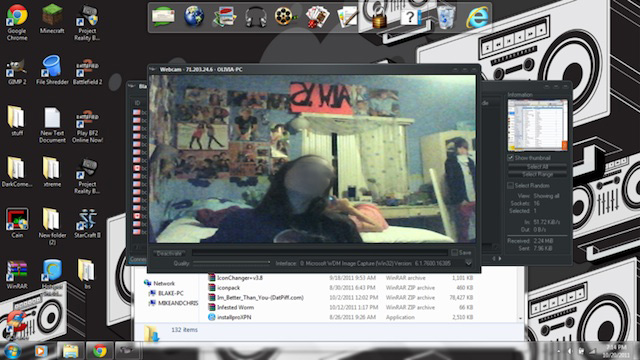Open the Google Chrome desktop shortcut
This screenshot has width=640, height=360.
pos(17,22)
